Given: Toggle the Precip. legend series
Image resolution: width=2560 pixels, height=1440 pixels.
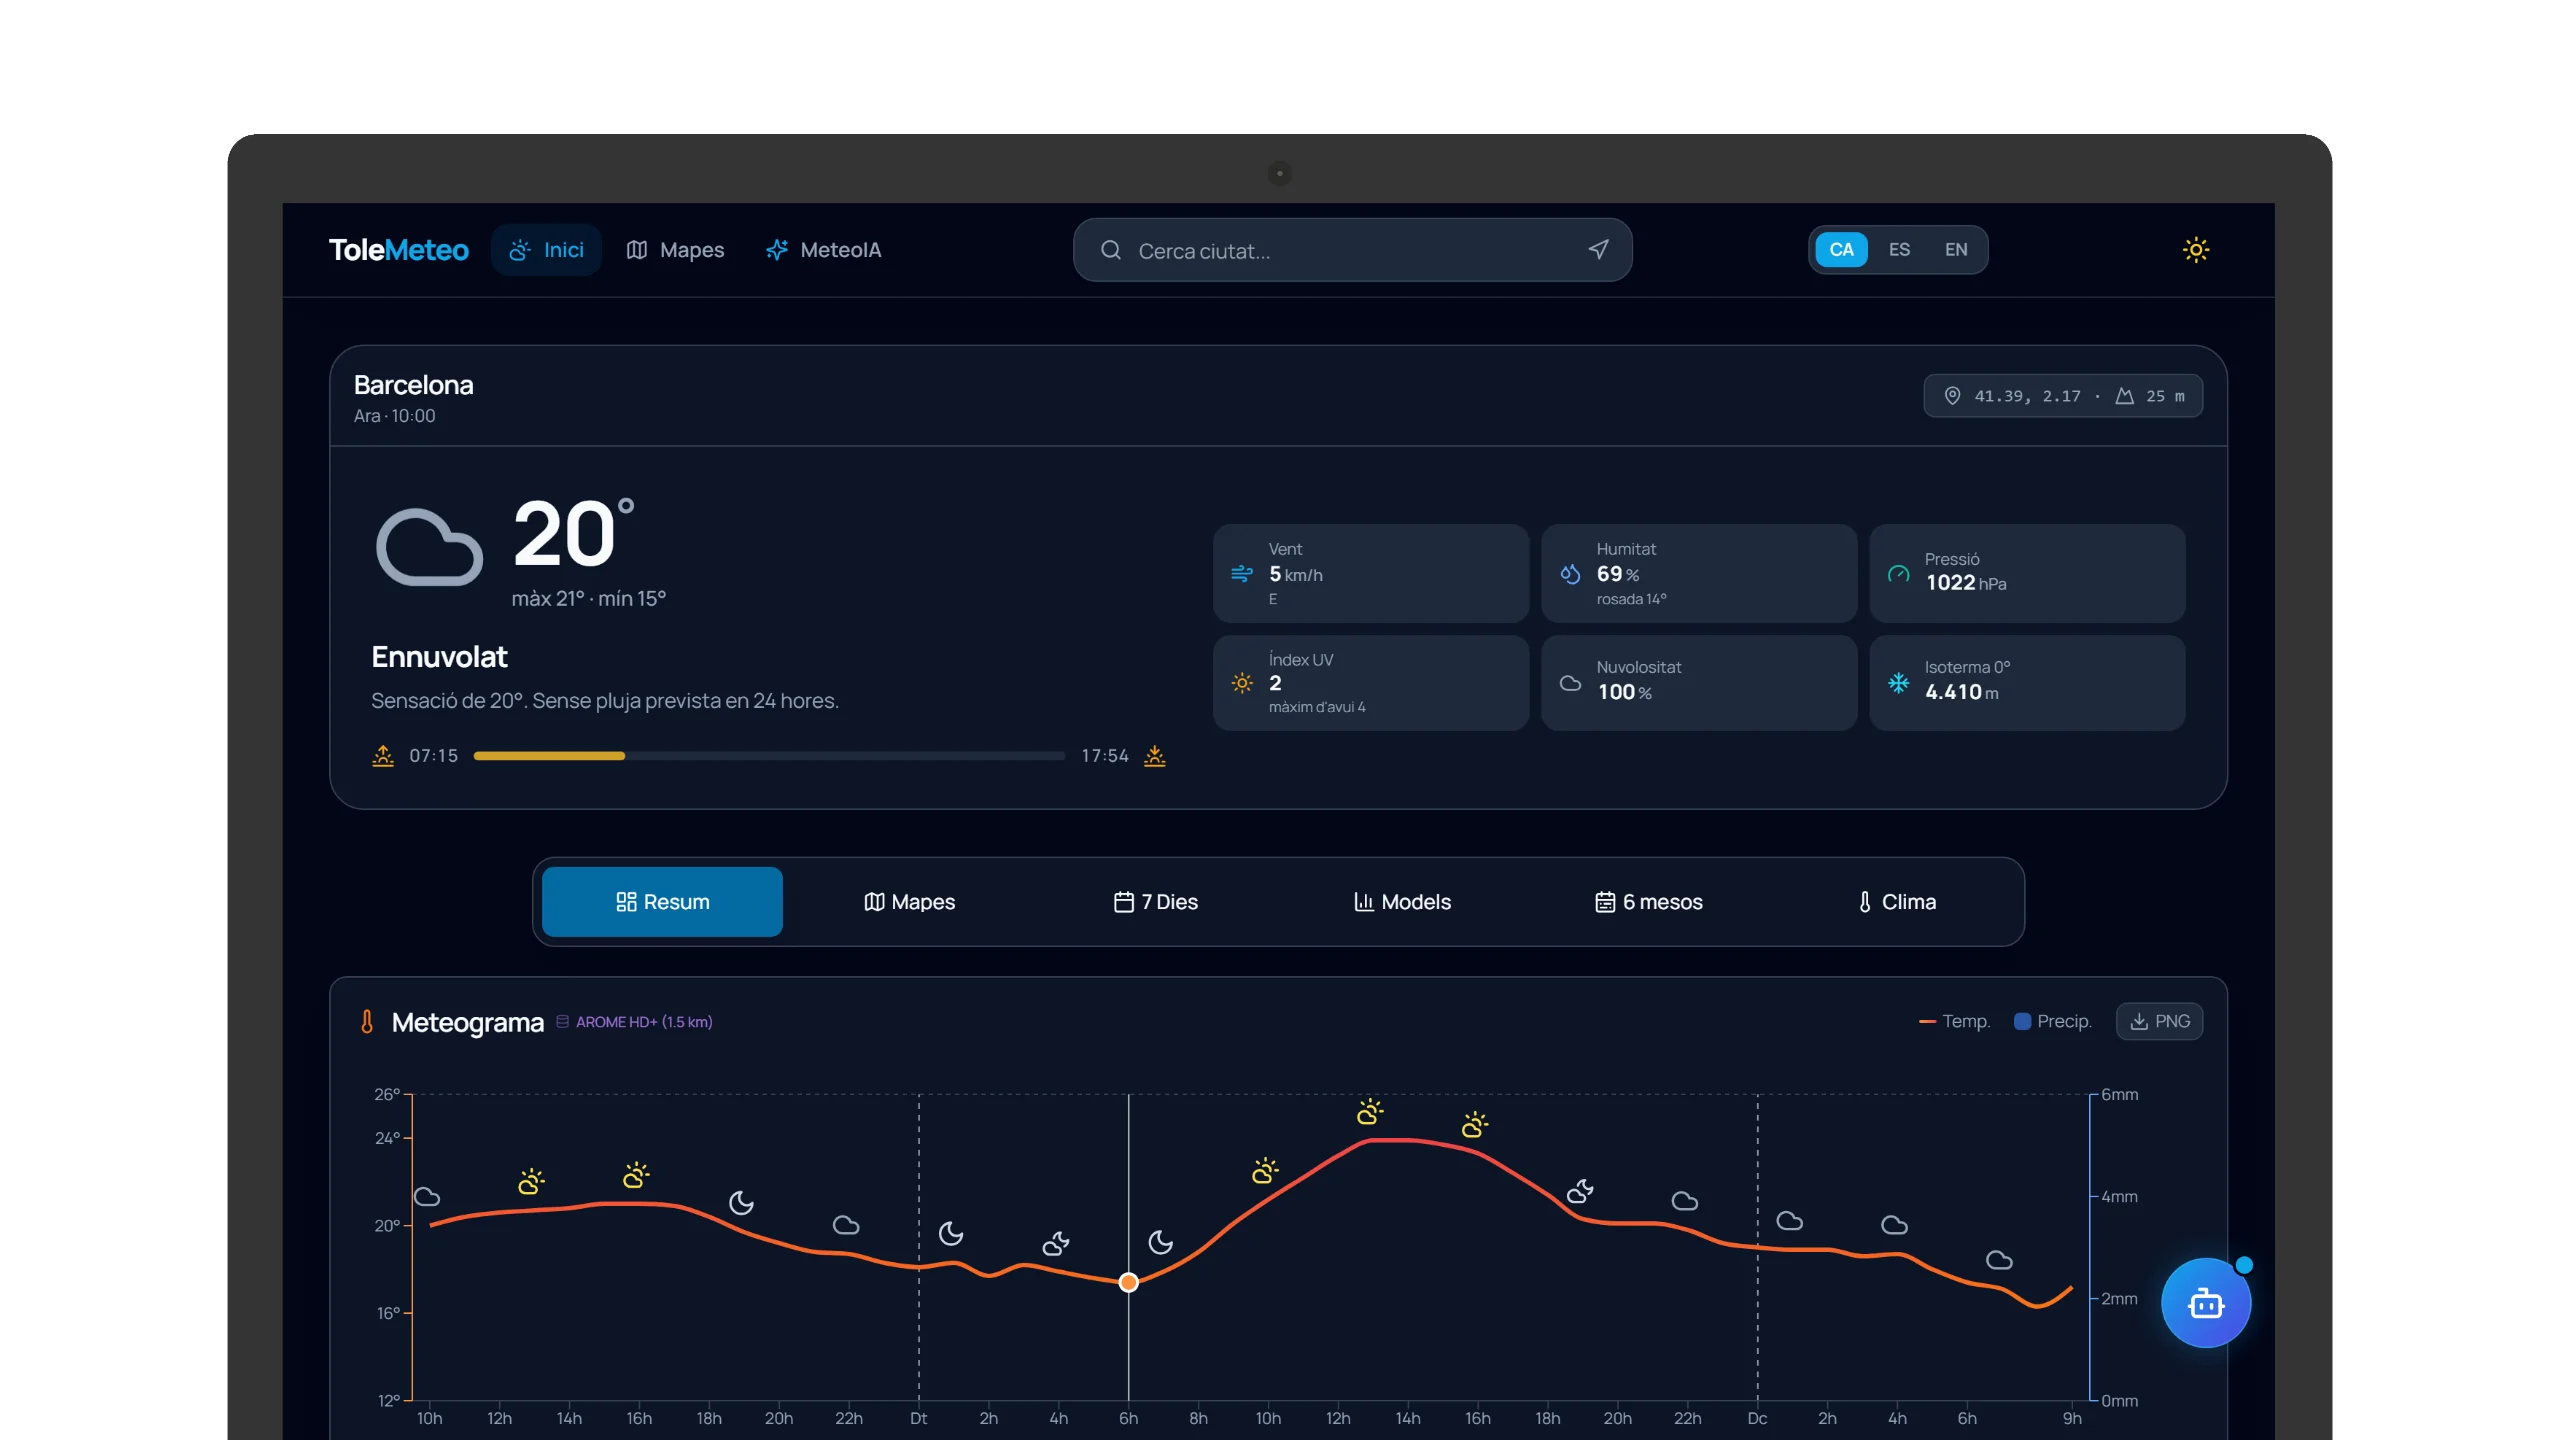Looking at the screenshot, I should point(2052,1021).
